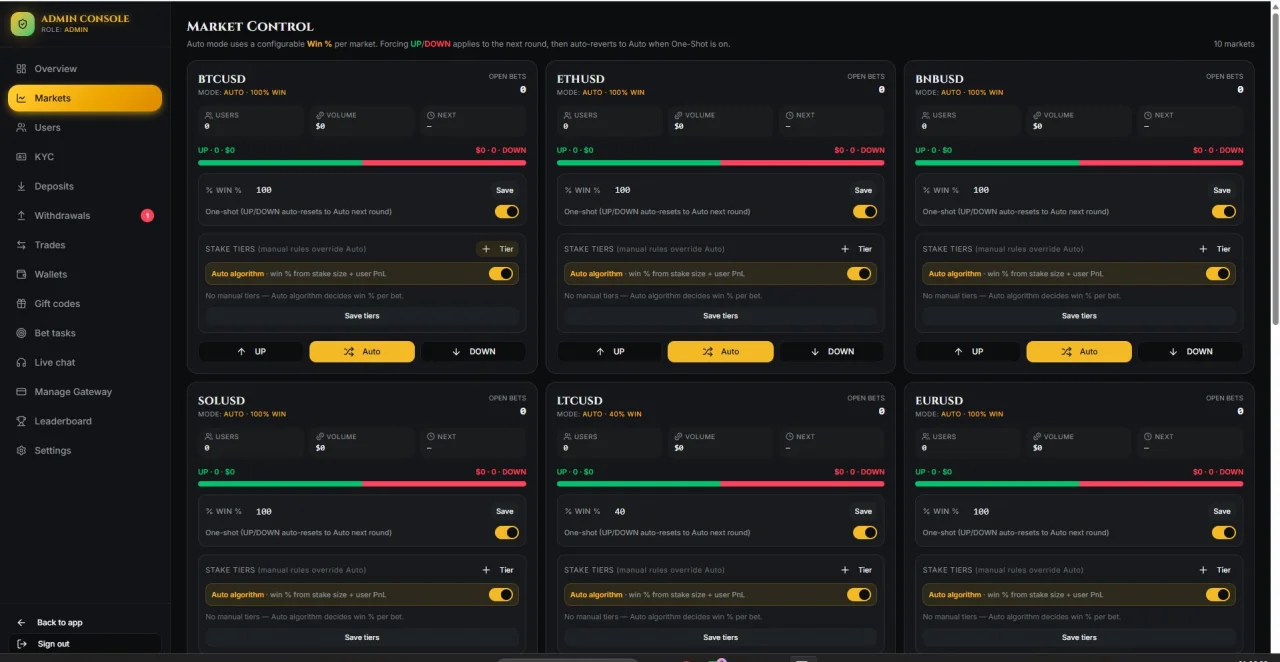Click the BTCUSD volume link icon
The image size is (1280, 662).
coord(319,115)
